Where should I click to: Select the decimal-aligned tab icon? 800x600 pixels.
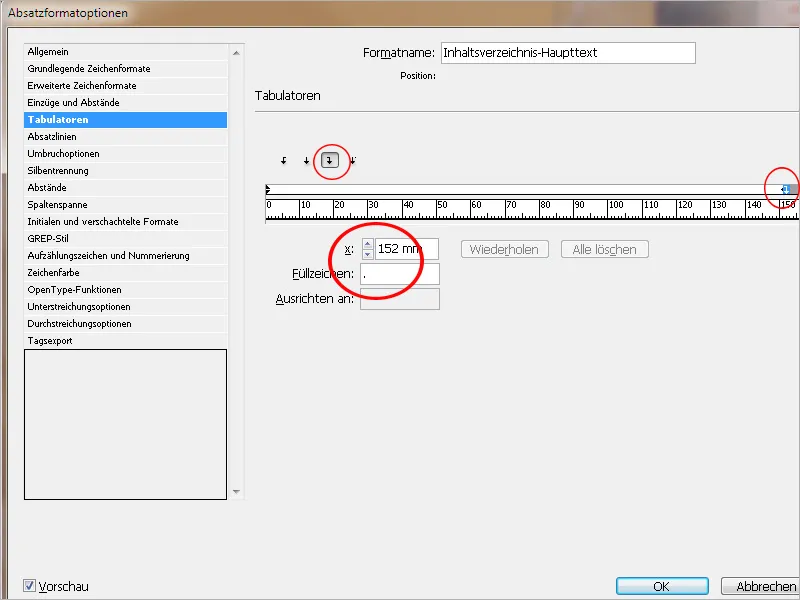pos(353,161)
